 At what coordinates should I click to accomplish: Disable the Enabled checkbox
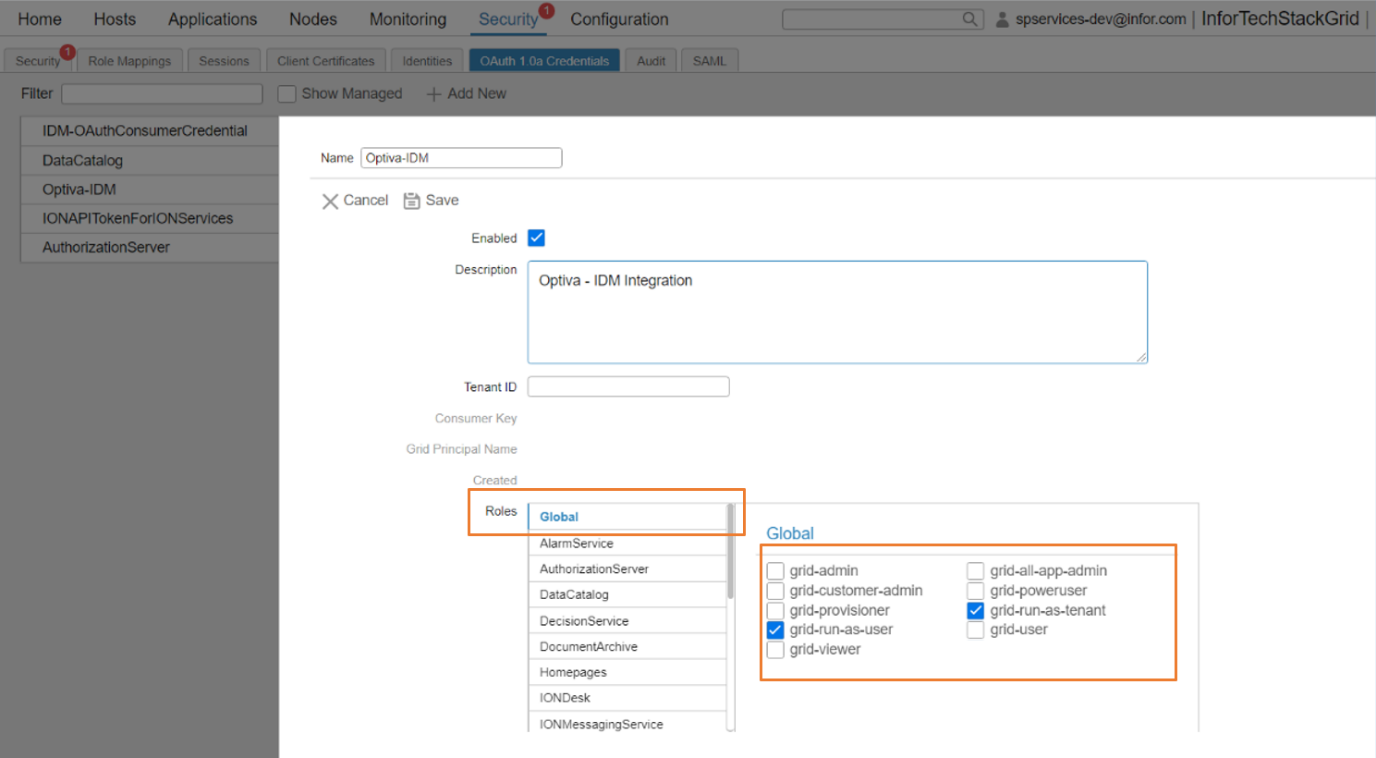(536, 237)
